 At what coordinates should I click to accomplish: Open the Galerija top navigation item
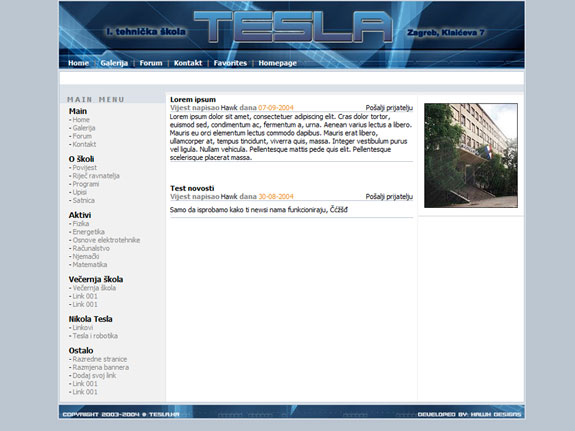click(114, 63)
